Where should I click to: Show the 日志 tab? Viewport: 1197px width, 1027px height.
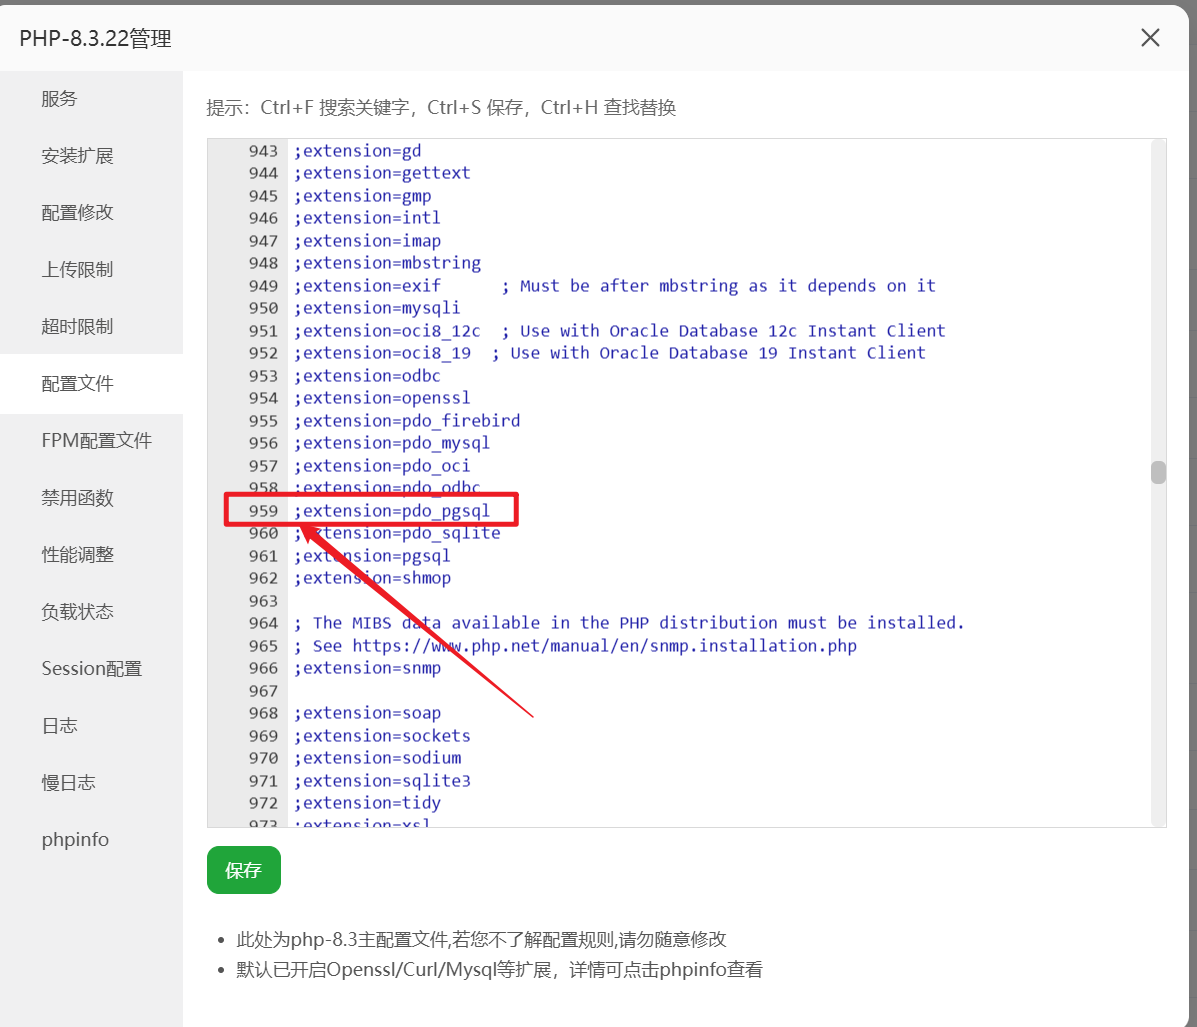pyautogui.click(x=59, y=726)
